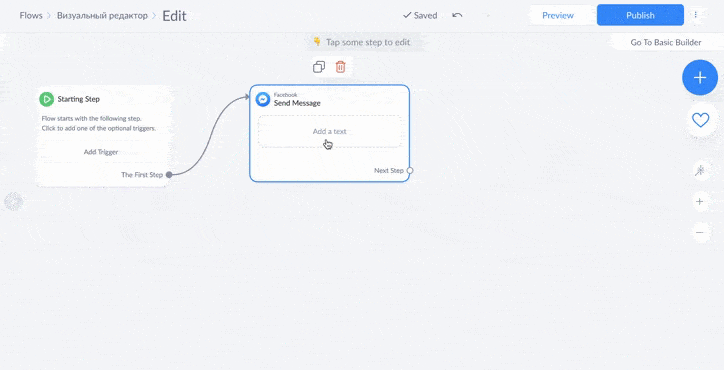
Task: Click the Facebook Messenger icon
Action: click(x=263, y=99)
